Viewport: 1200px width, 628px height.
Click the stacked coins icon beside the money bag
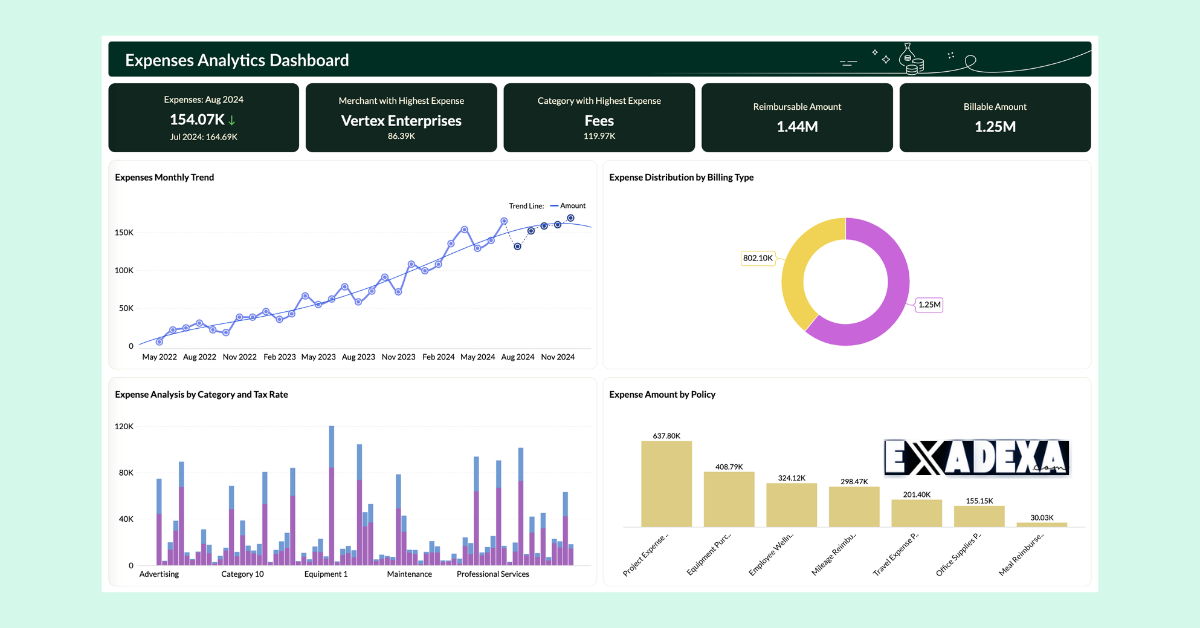917,67
